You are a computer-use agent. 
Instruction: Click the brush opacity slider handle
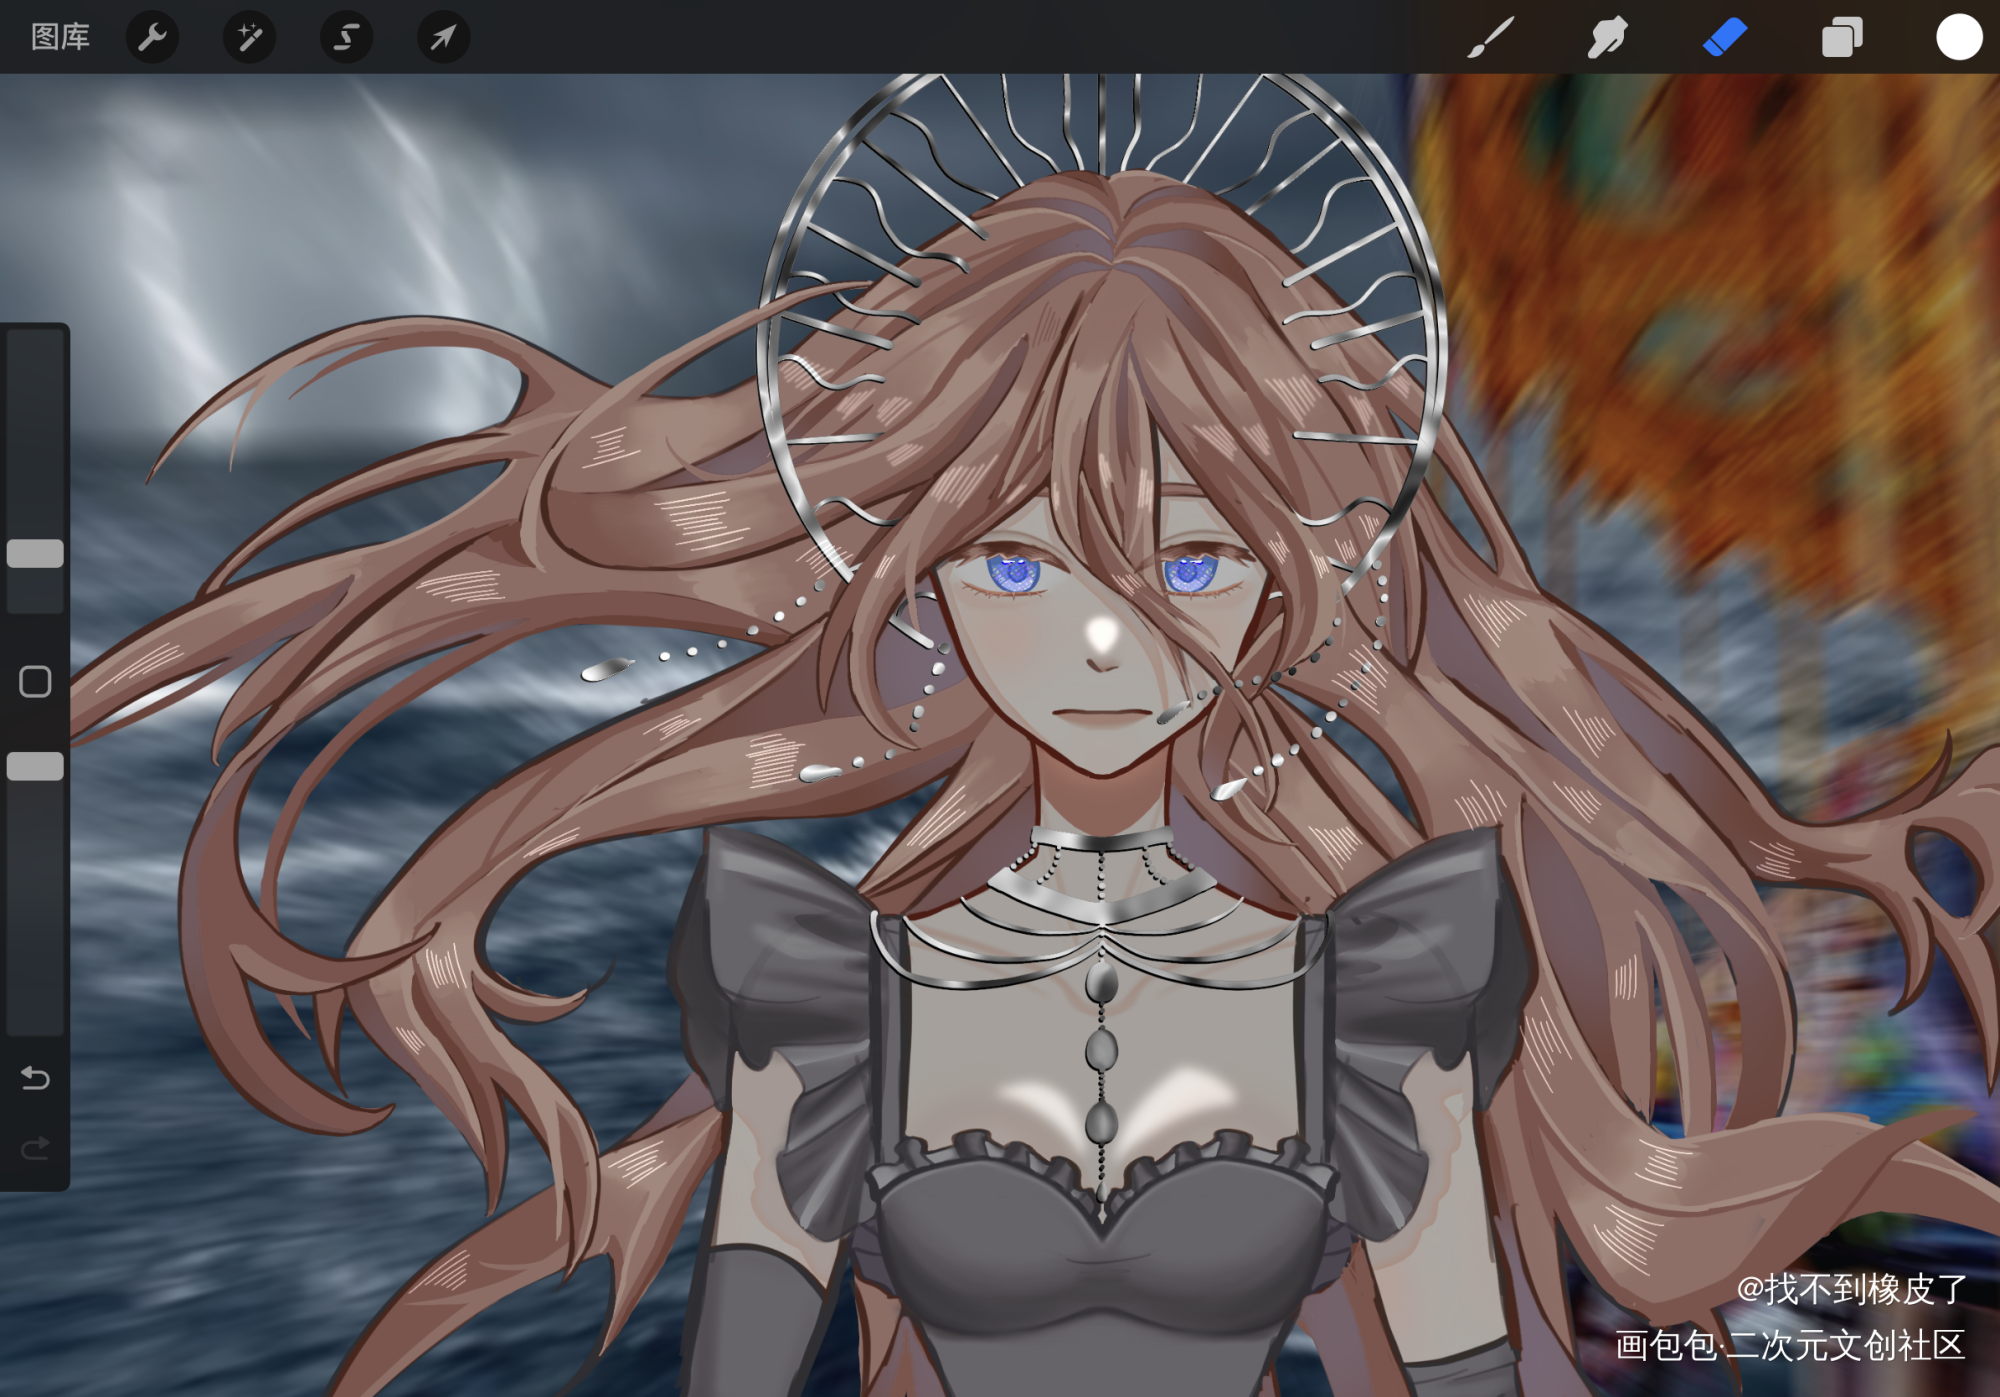coord(35,766)
